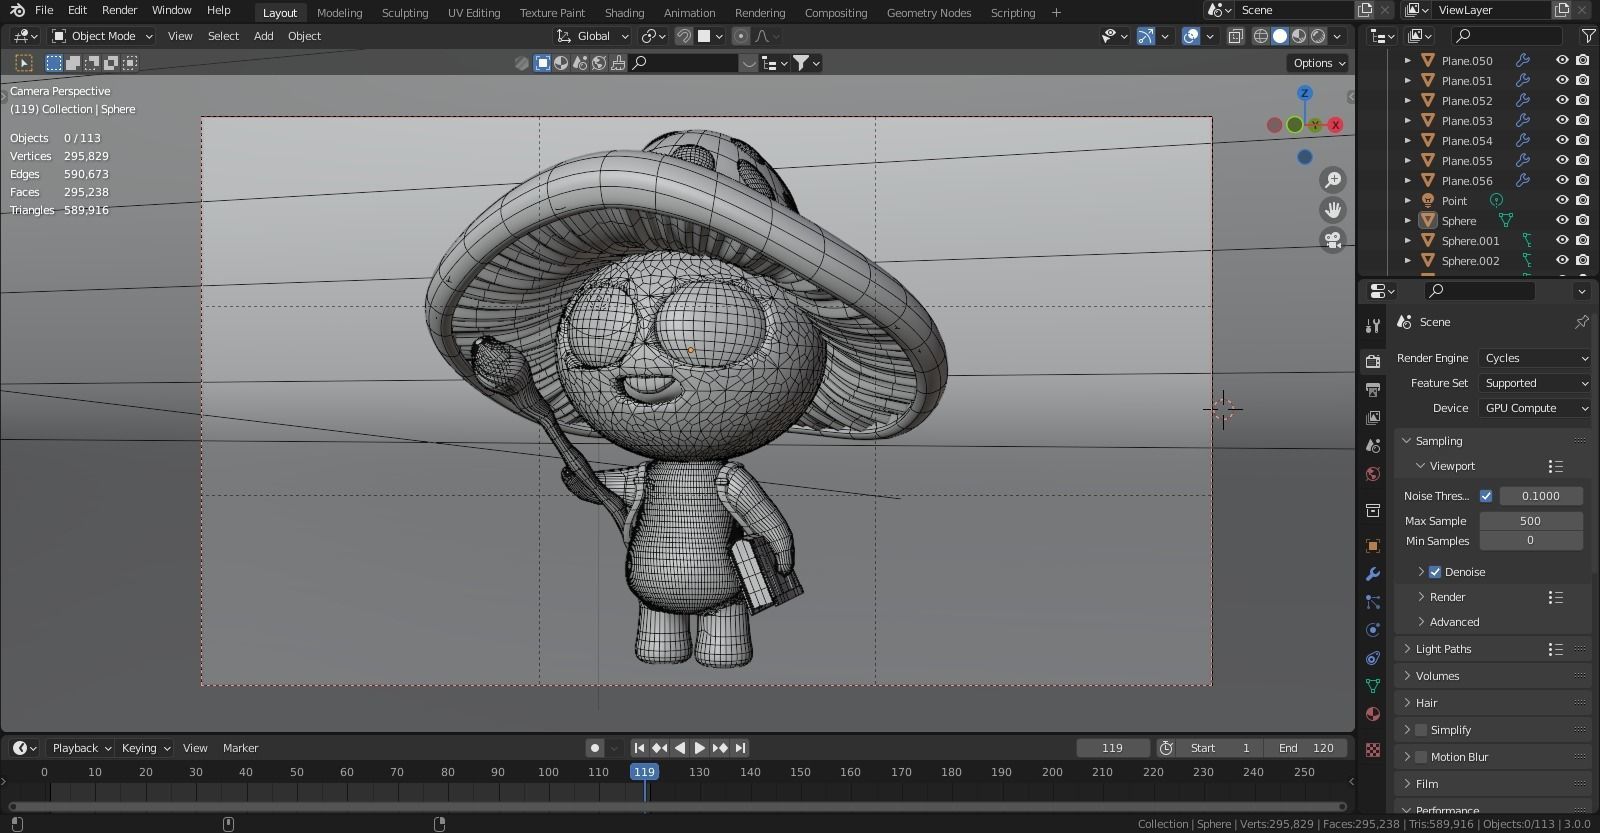Open the viewport Add menu
The height and width of the screenshot is (833, 1600).
coord(263,36)
